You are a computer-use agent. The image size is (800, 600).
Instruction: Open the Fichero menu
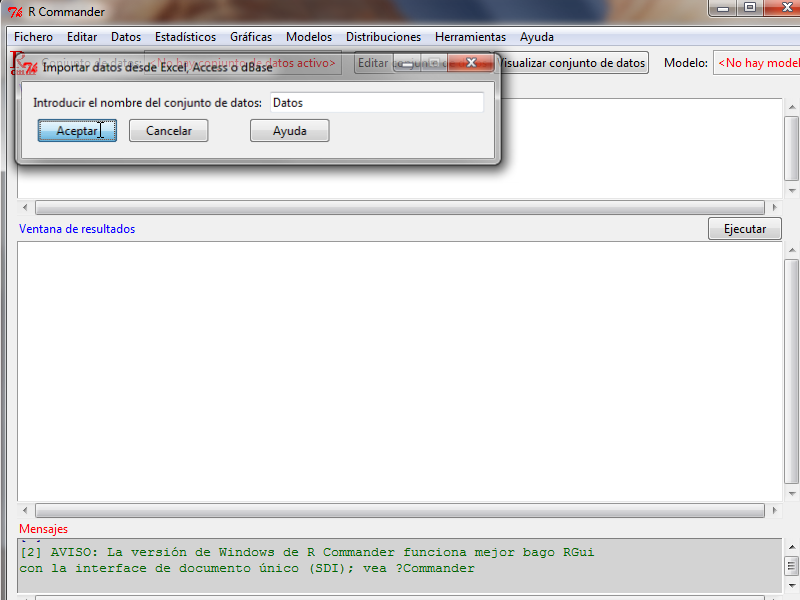(33, 37)
